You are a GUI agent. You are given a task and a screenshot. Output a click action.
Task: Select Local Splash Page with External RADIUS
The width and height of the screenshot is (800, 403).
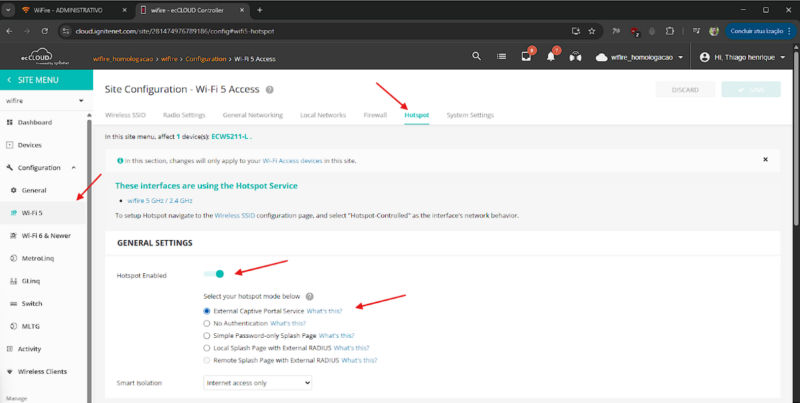coord(207,348)
